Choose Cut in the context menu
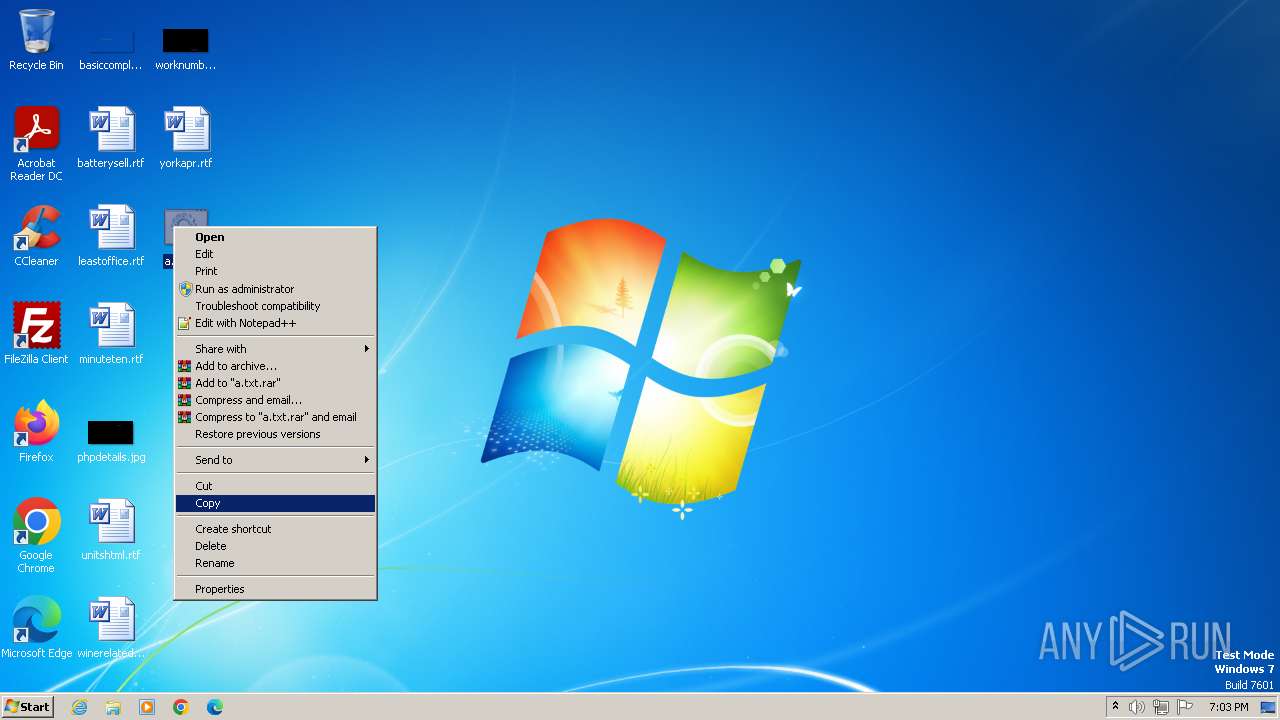 275,486
